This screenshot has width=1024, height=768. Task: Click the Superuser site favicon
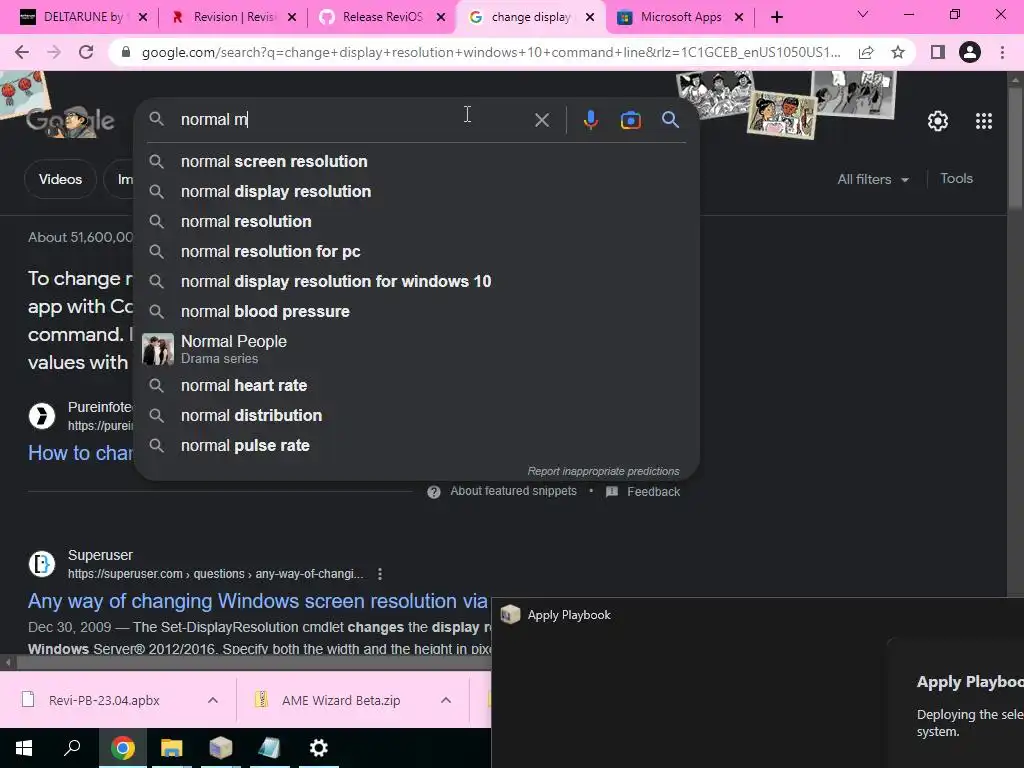click(x=42, y=564)
